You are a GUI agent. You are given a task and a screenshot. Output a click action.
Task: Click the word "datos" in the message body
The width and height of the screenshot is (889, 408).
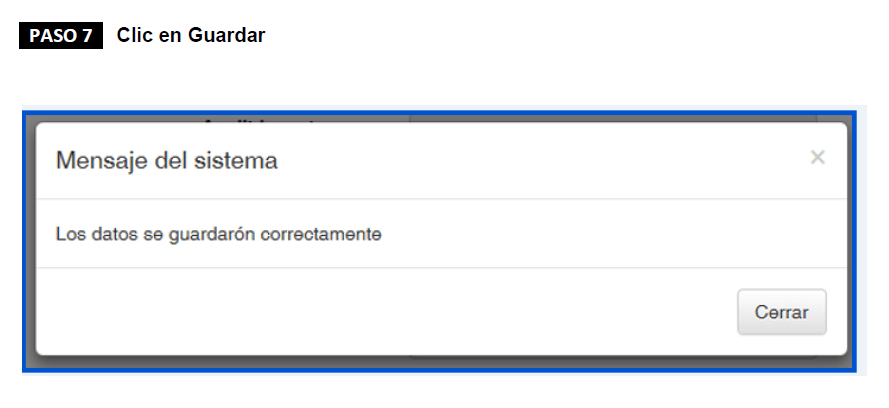[105, 235]
